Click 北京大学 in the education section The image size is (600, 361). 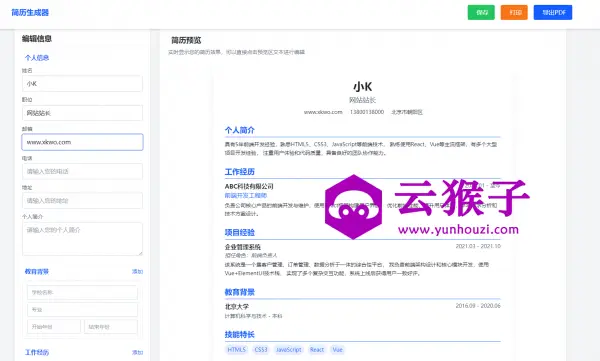pos(237,307)
